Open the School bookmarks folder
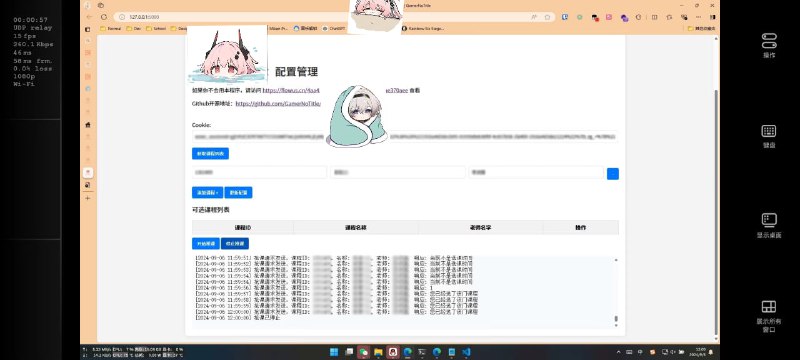 pyautogui.click(x=156, y=29)
